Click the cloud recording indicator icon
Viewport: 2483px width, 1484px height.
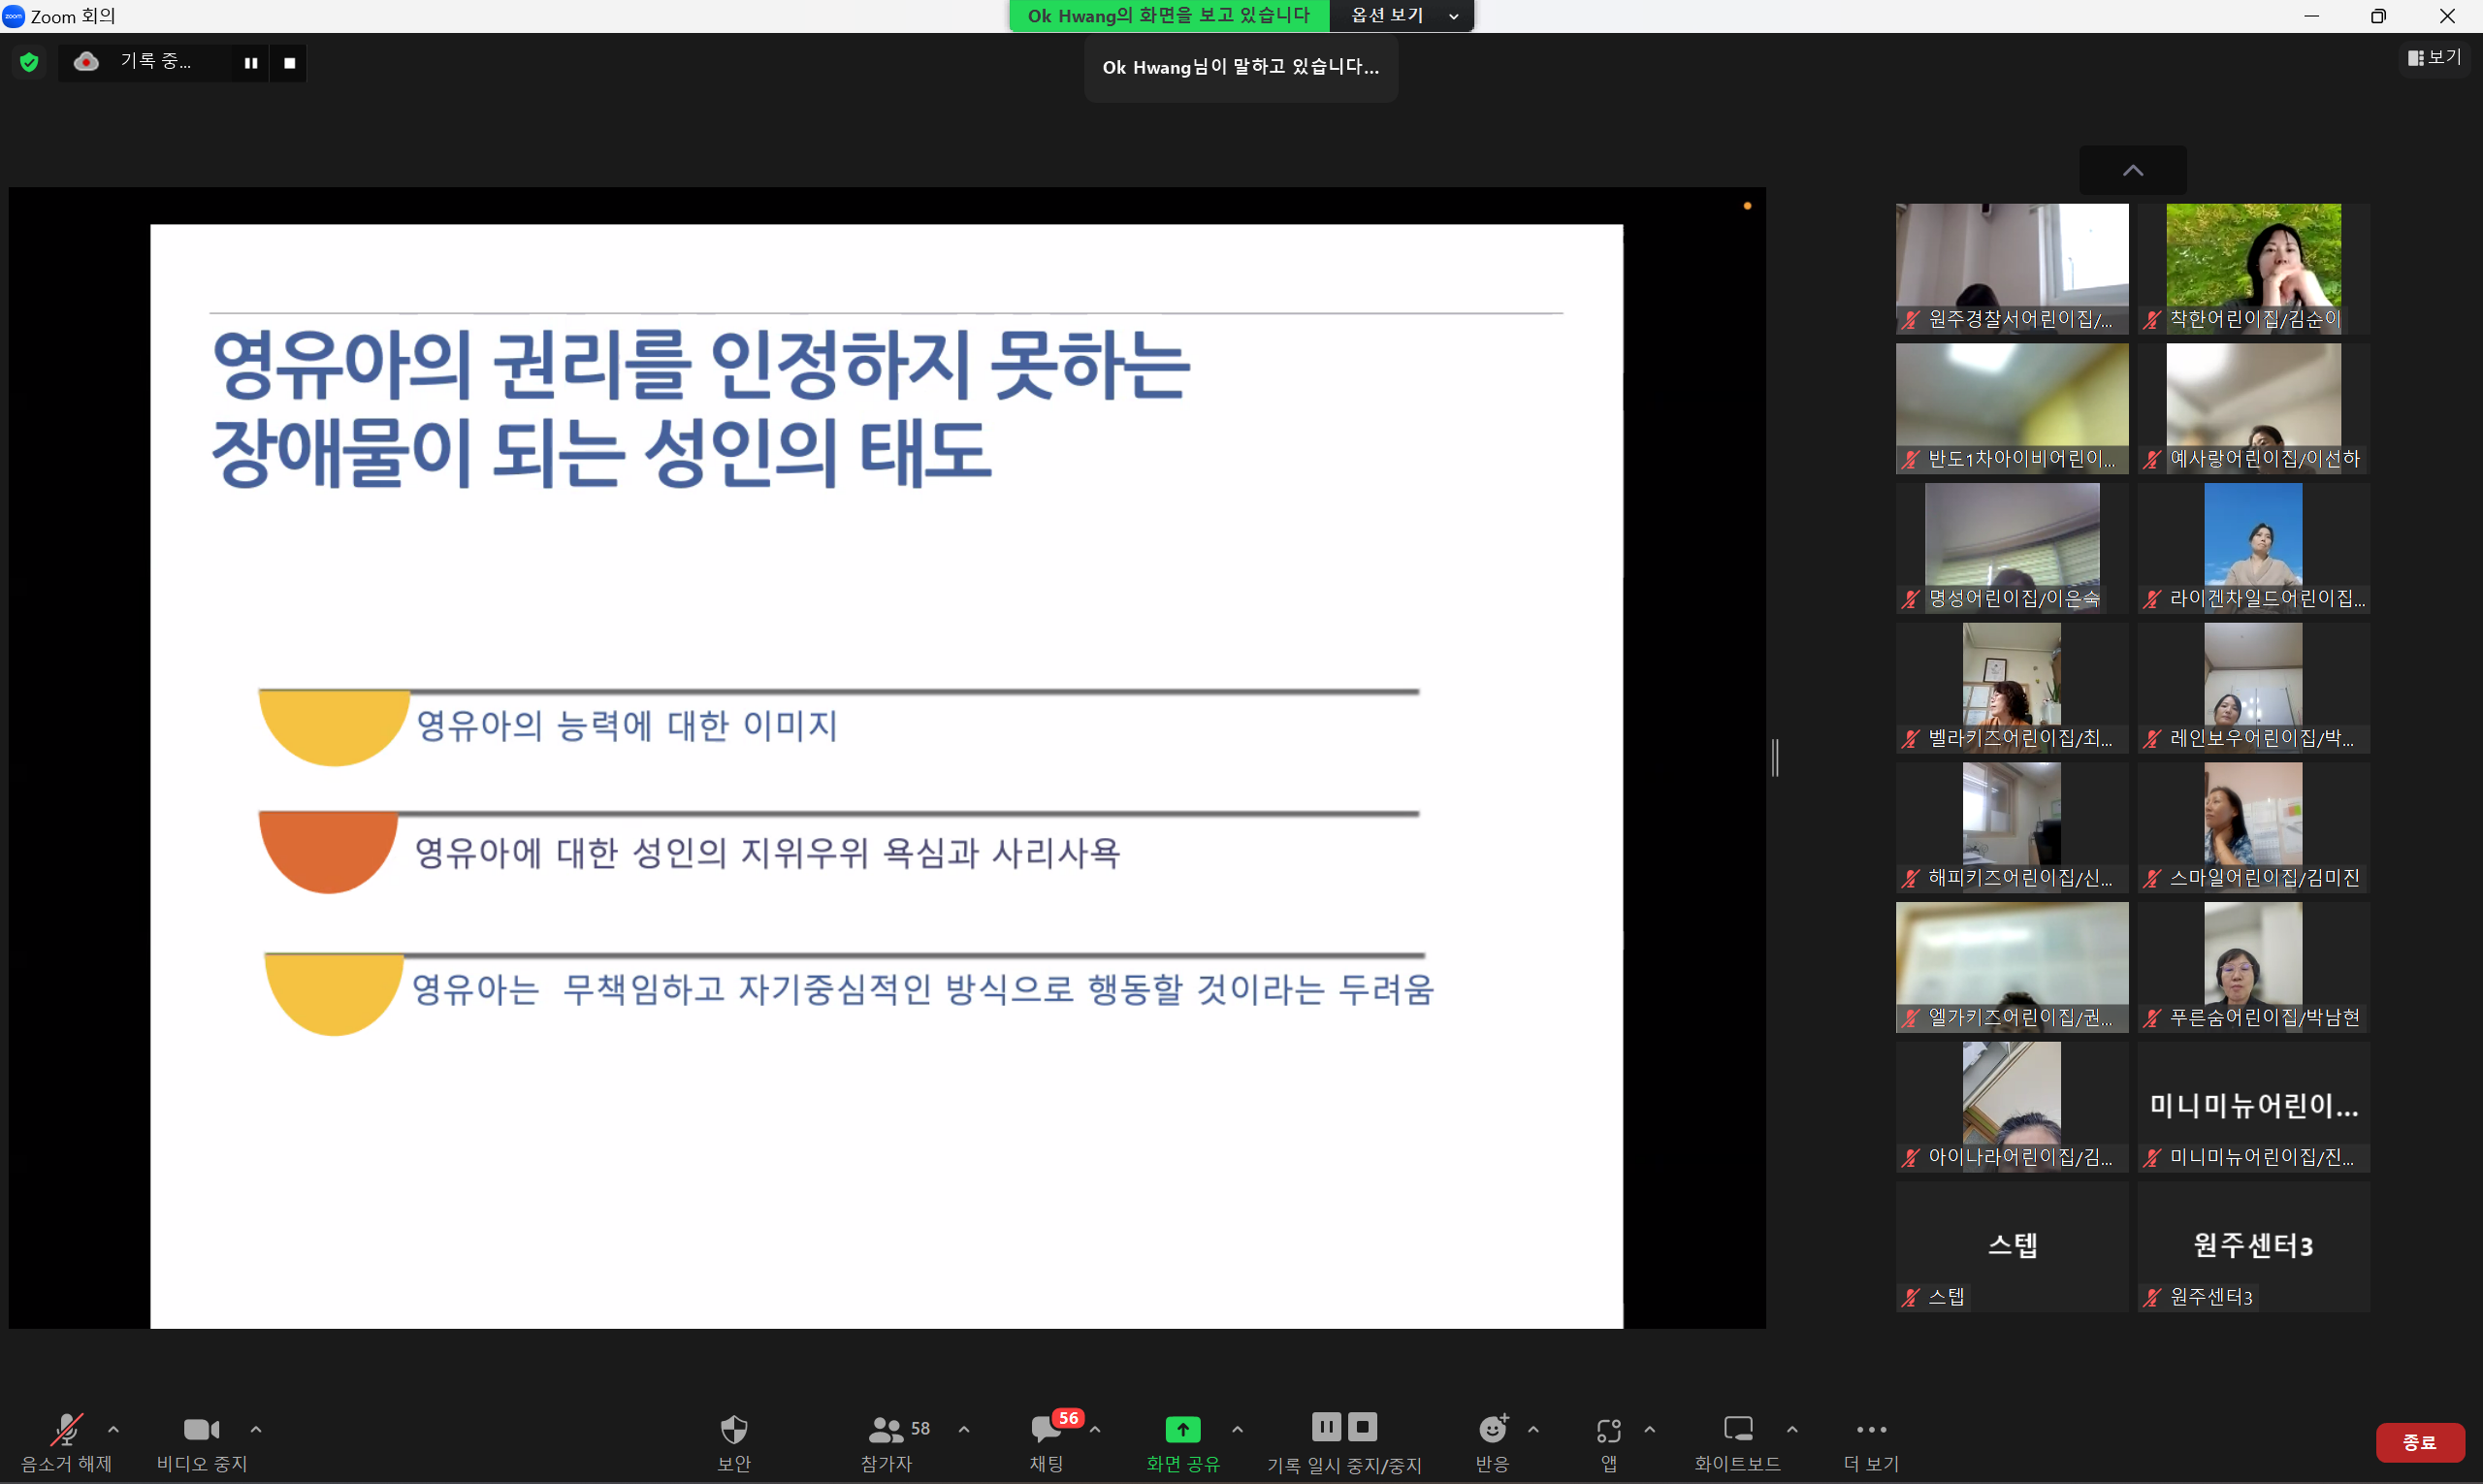click(86, 62)
